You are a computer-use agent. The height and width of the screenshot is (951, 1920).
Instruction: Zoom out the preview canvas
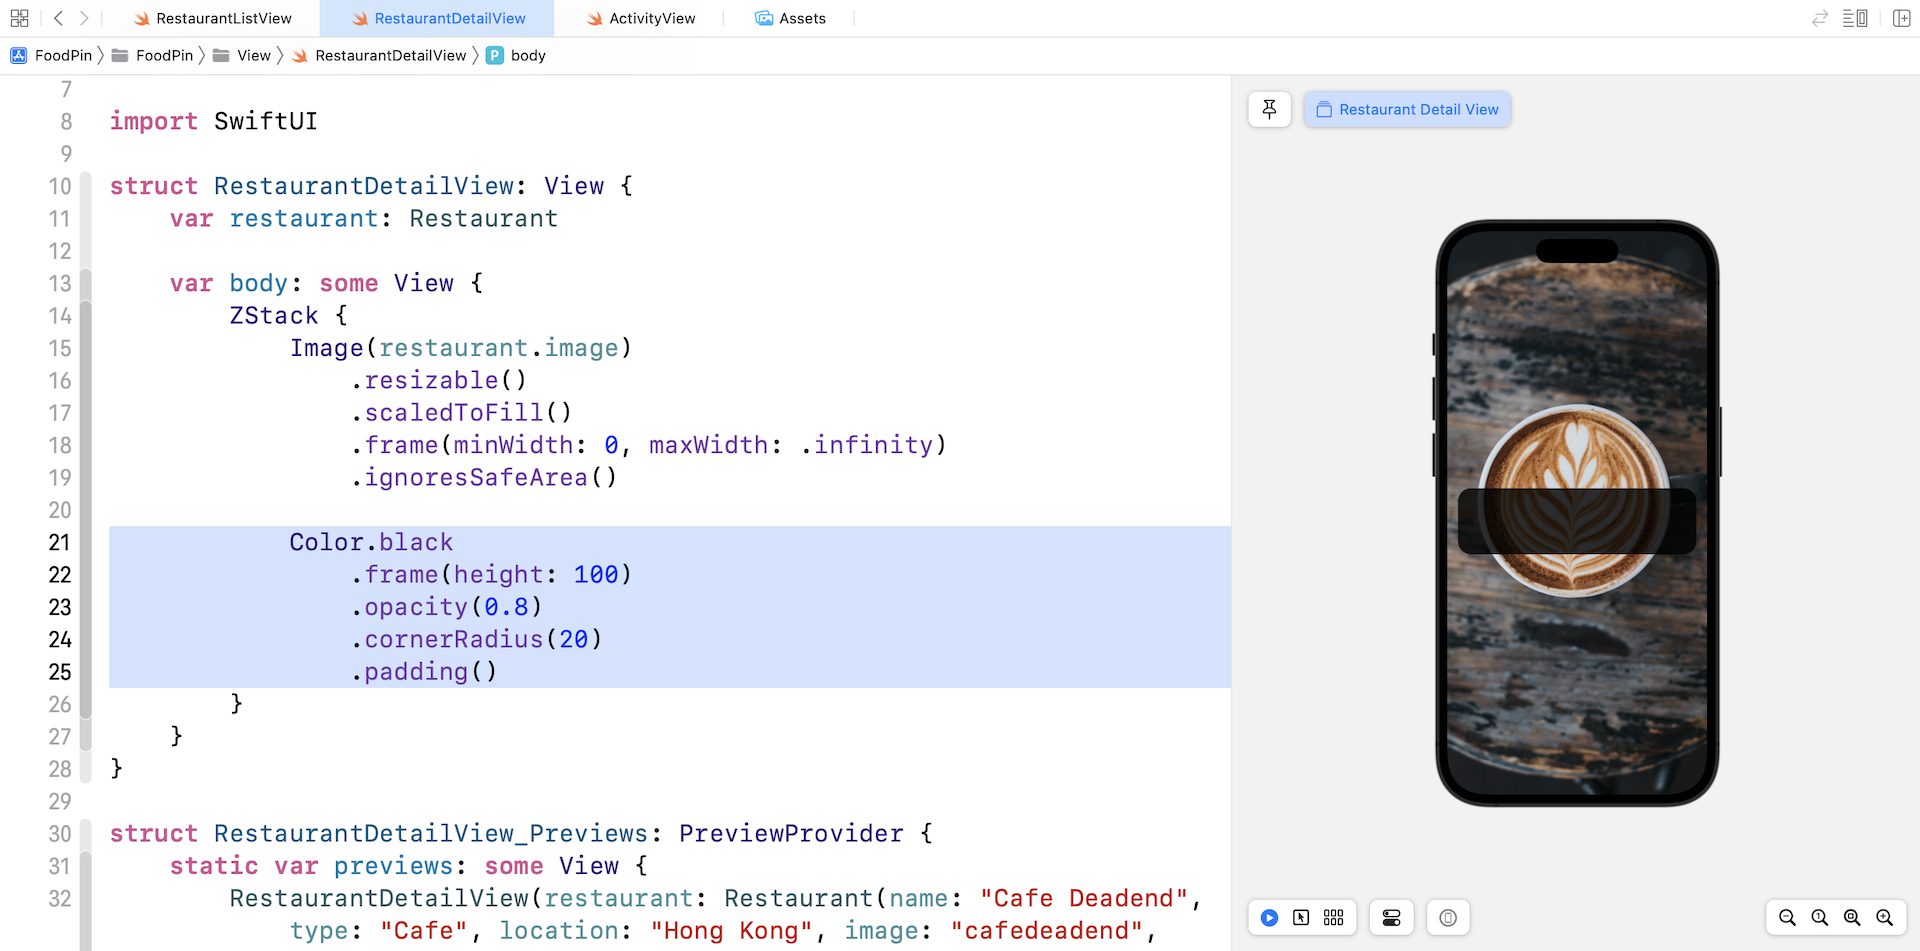(x=1787, y=917)
